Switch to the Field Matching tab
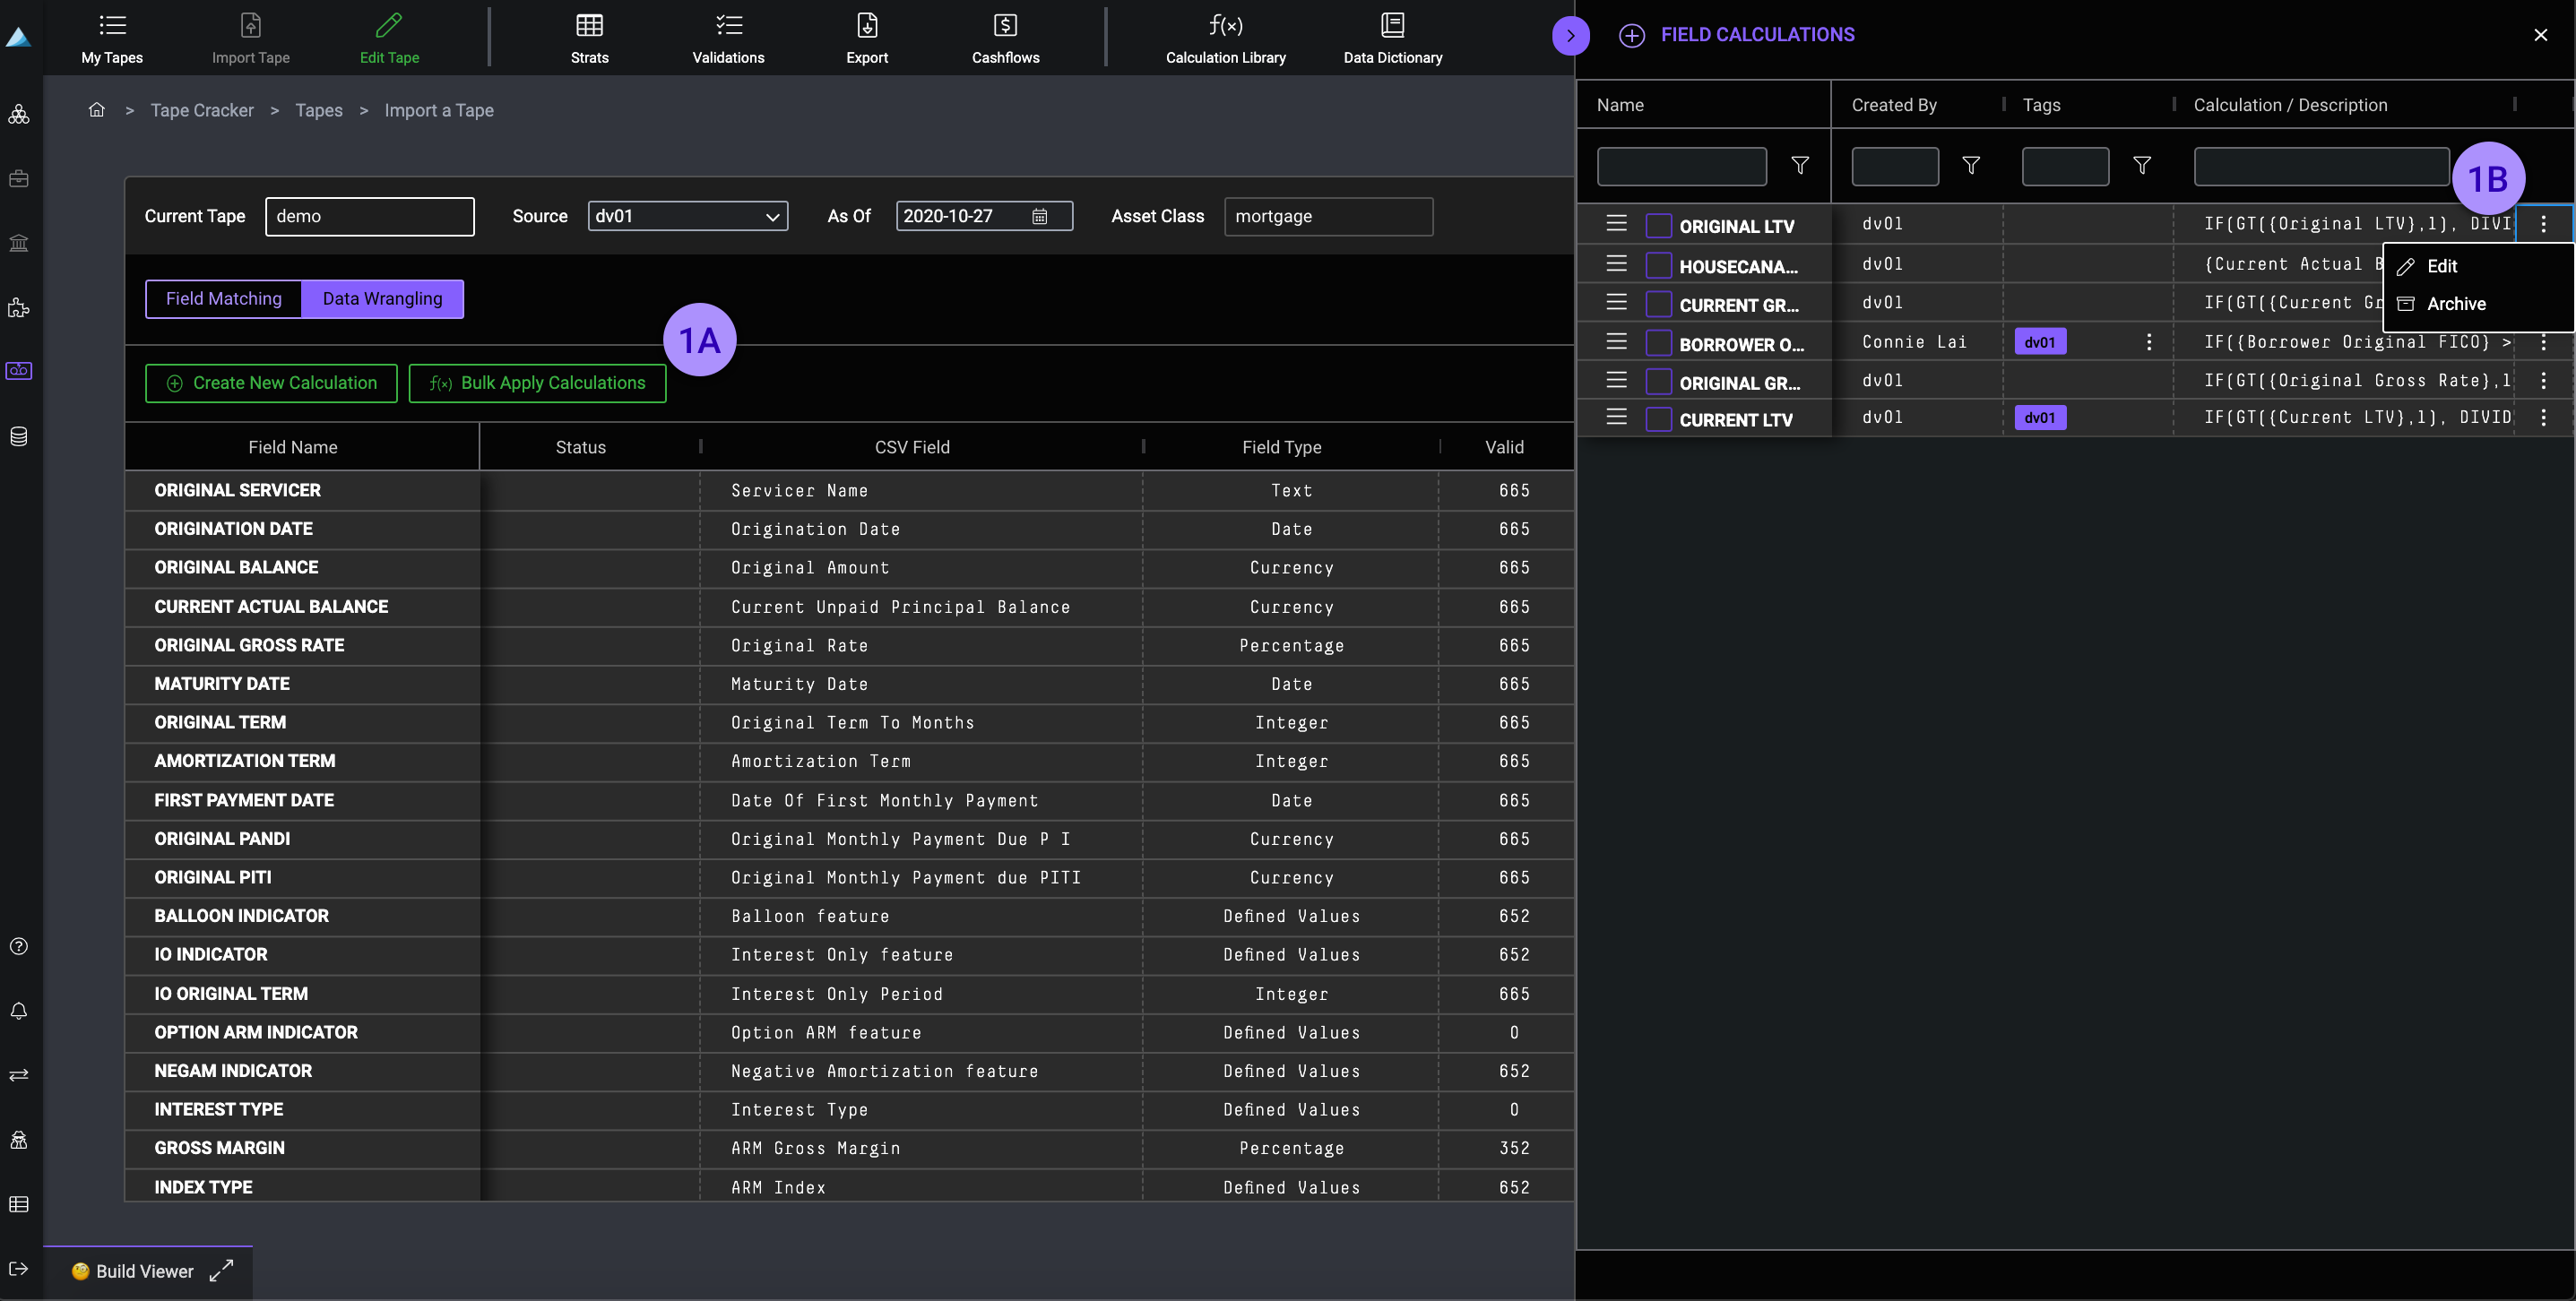 tap(224, 299)
